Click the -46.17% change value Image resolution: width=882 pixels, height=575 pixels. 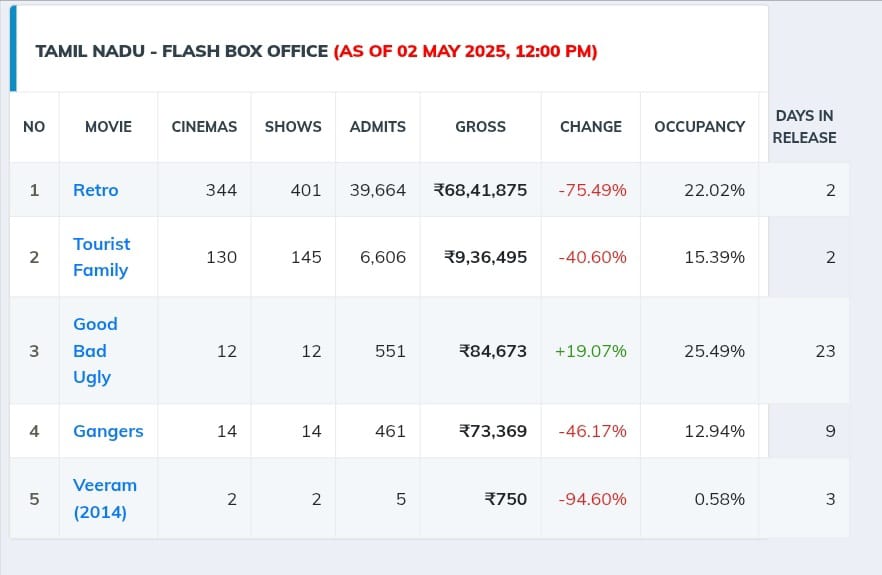592,431
